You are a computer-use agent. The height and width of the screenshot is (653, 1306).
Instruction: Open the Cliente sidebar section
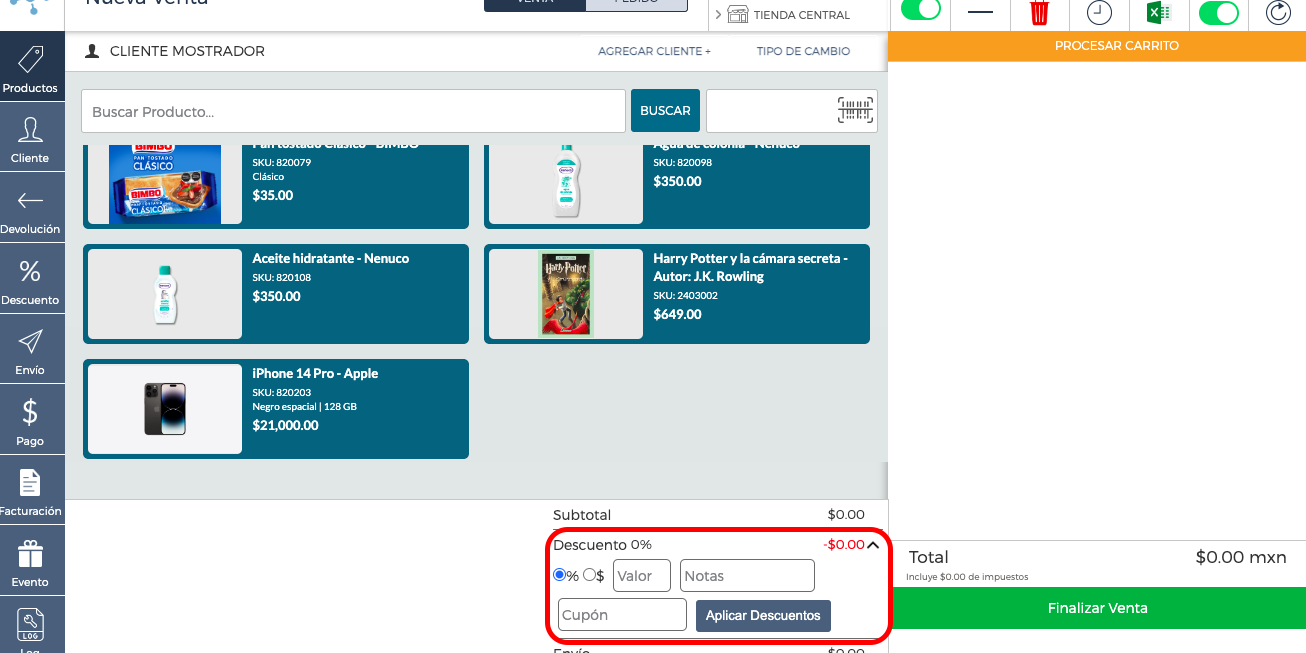click(31, 137)
